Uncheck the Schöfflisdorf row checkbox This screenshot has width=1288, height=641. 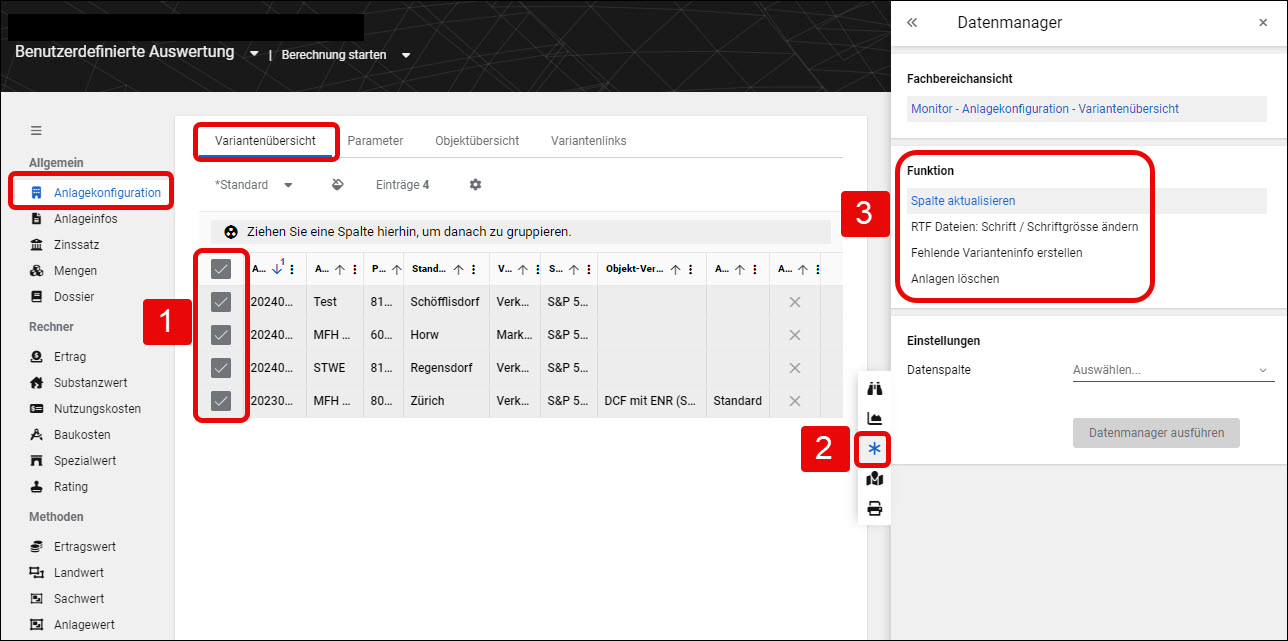point(222,302)
